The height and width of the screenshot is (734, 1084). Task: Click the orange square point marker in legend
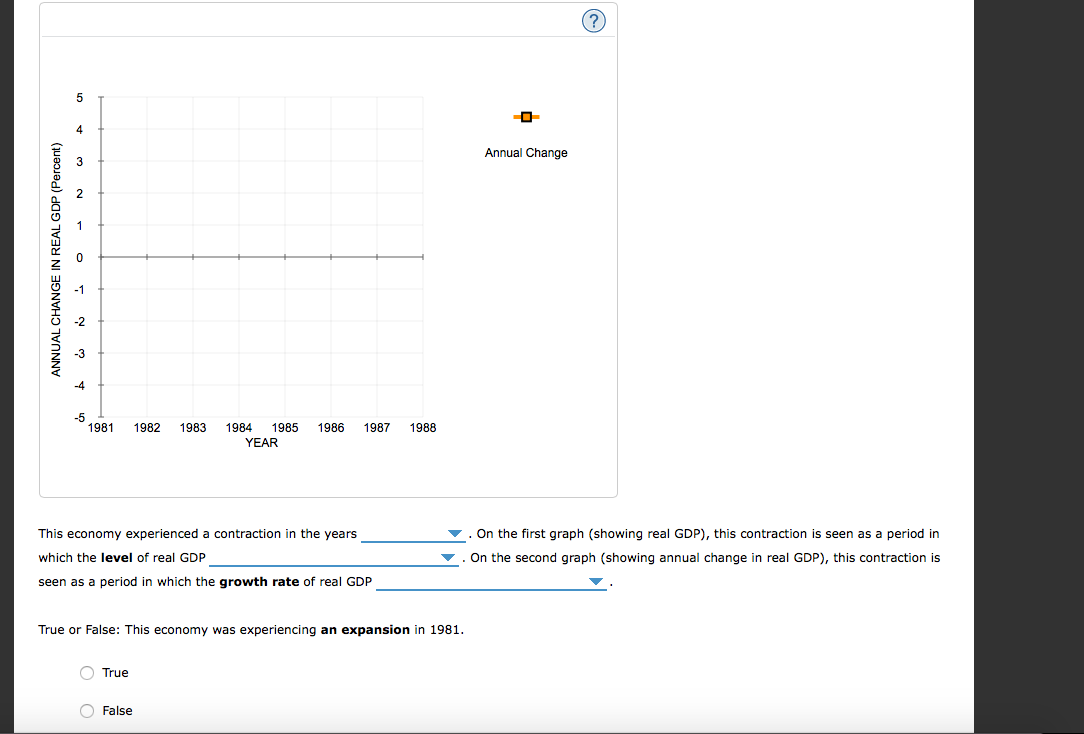(526, 117)
